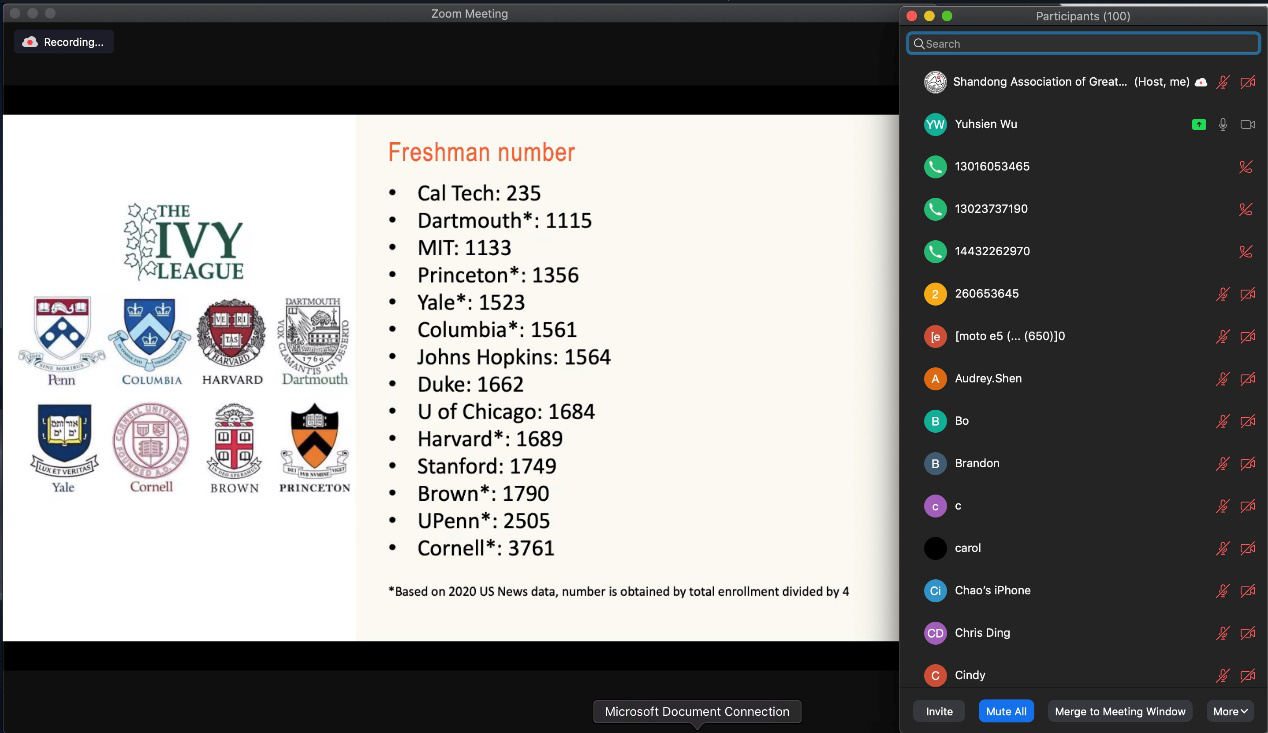
Task: Click cloud recording icon beside host name
Action: pyautogui.click(x=1200, y=82)
